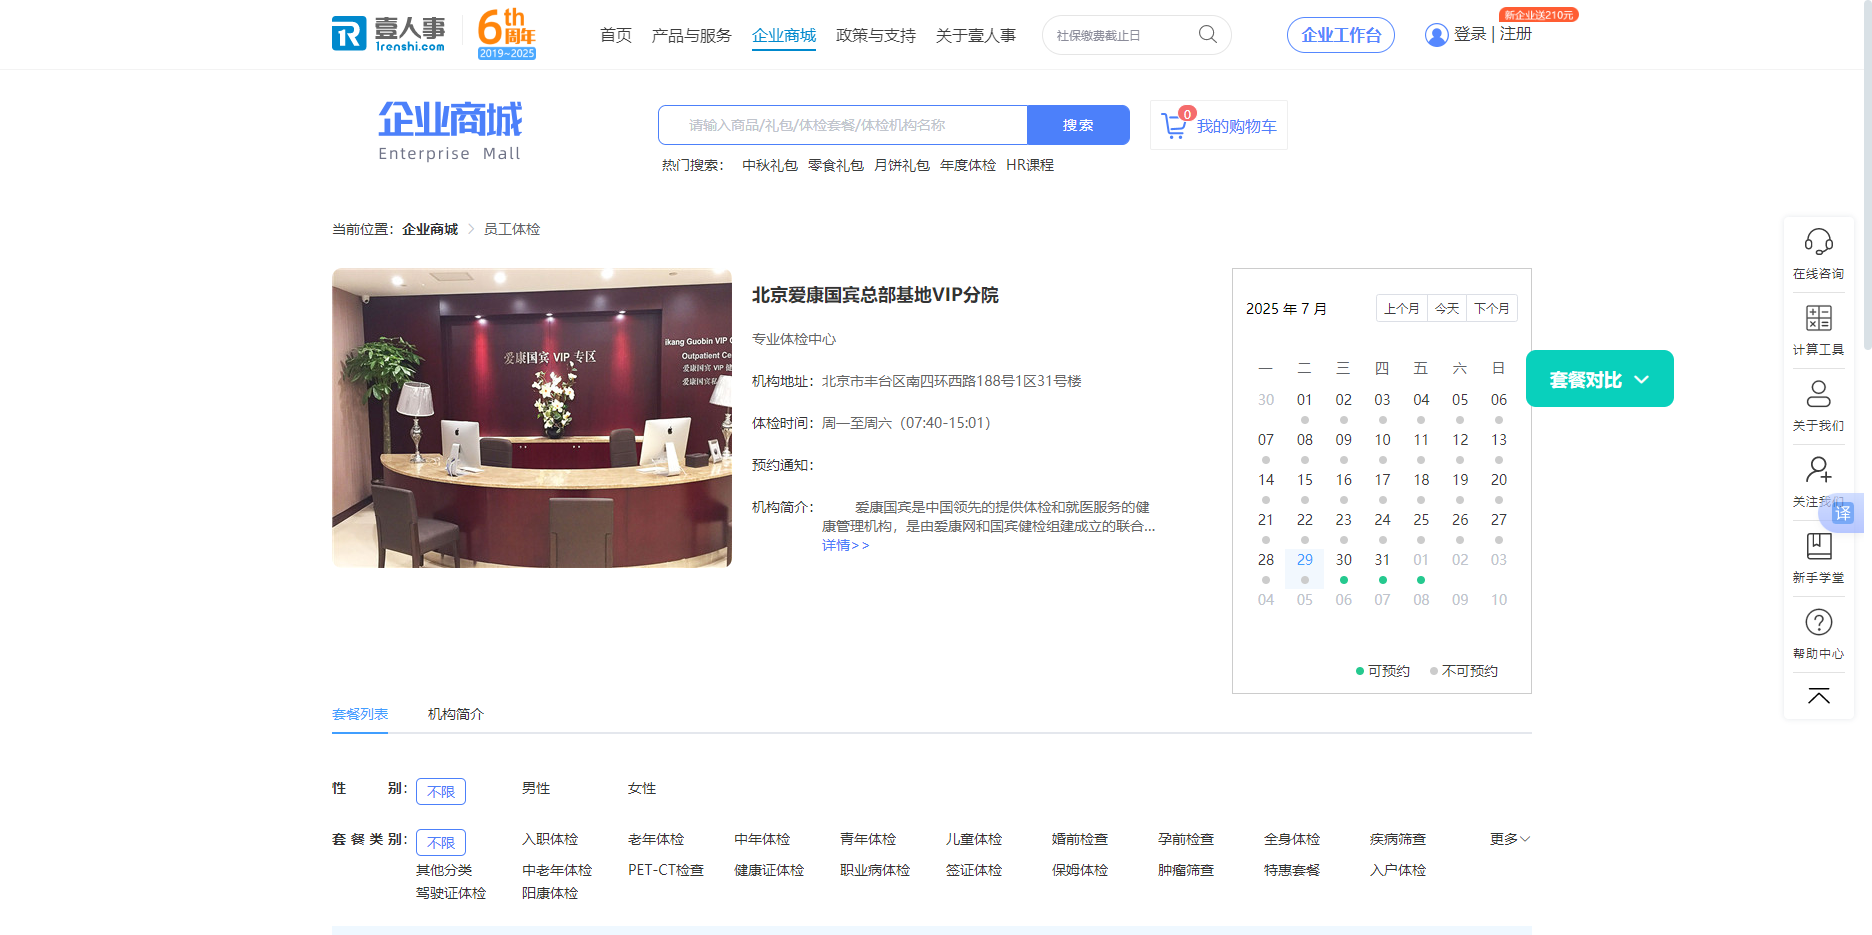1872x935 pixels.
Task: Focus the header 社保缴费截止日 search field
Action: point(1120,35)
